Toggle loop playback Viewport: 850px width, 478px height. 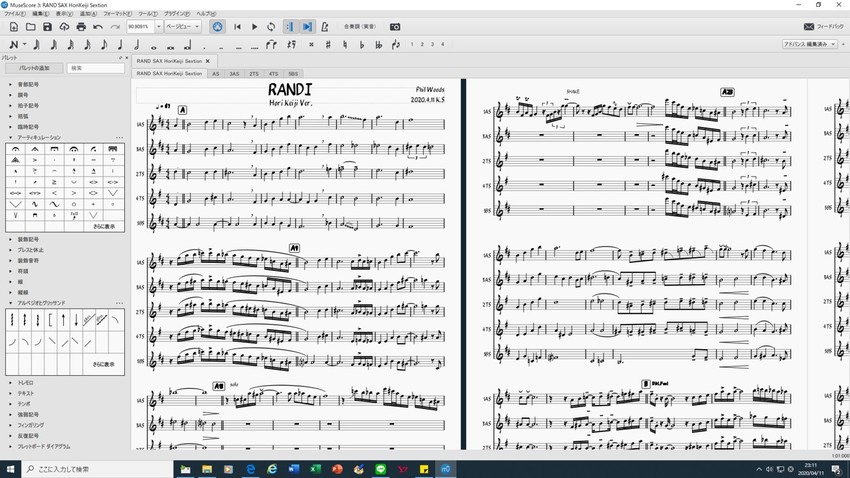click(x=271, y=27)
